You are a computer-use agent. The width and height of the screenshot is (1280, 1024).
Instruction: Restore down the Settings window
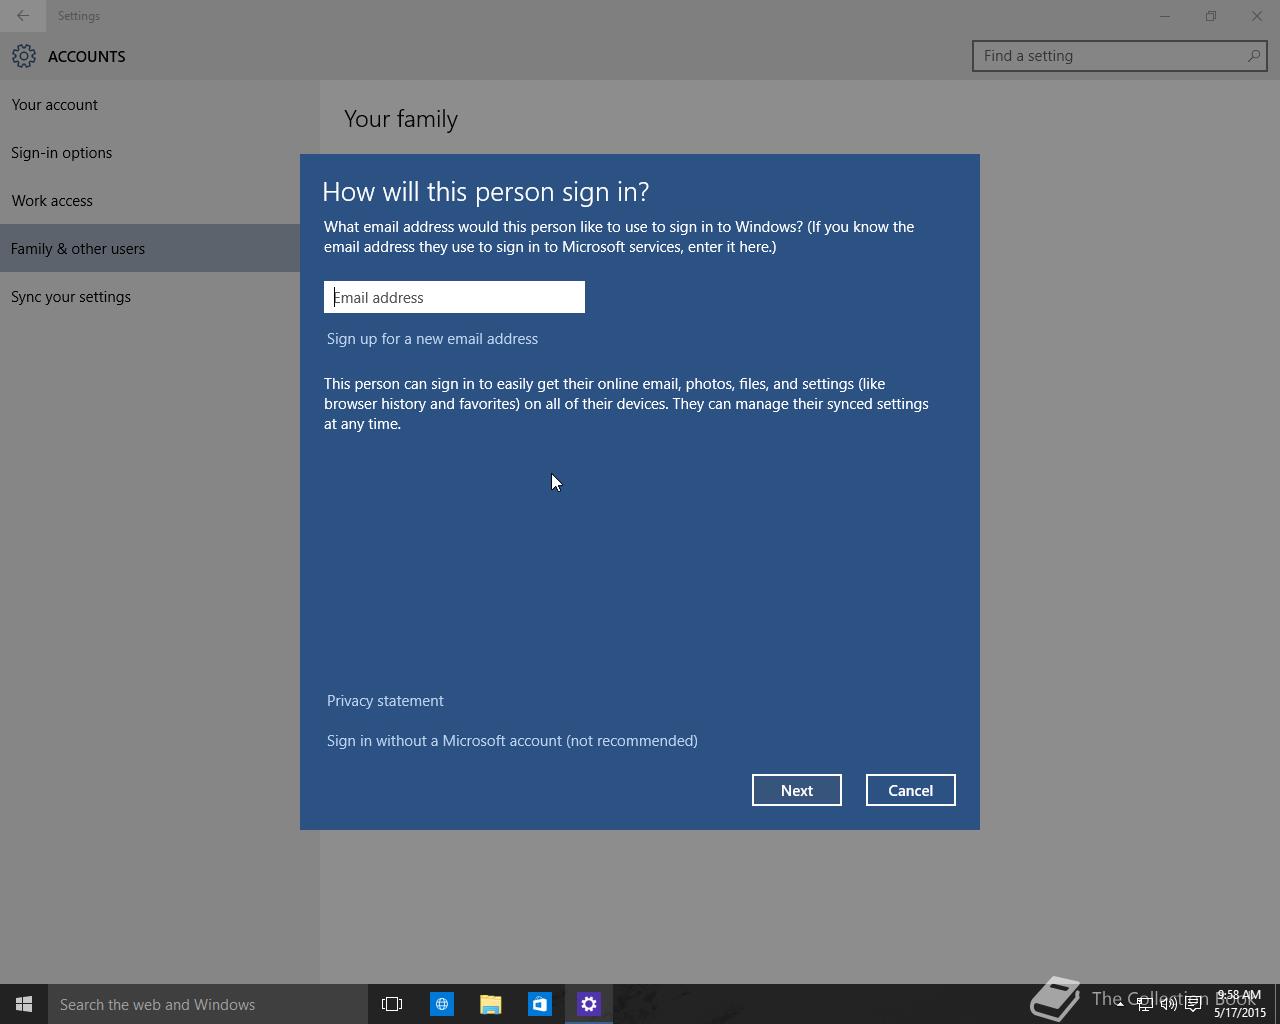[1210, 16]
